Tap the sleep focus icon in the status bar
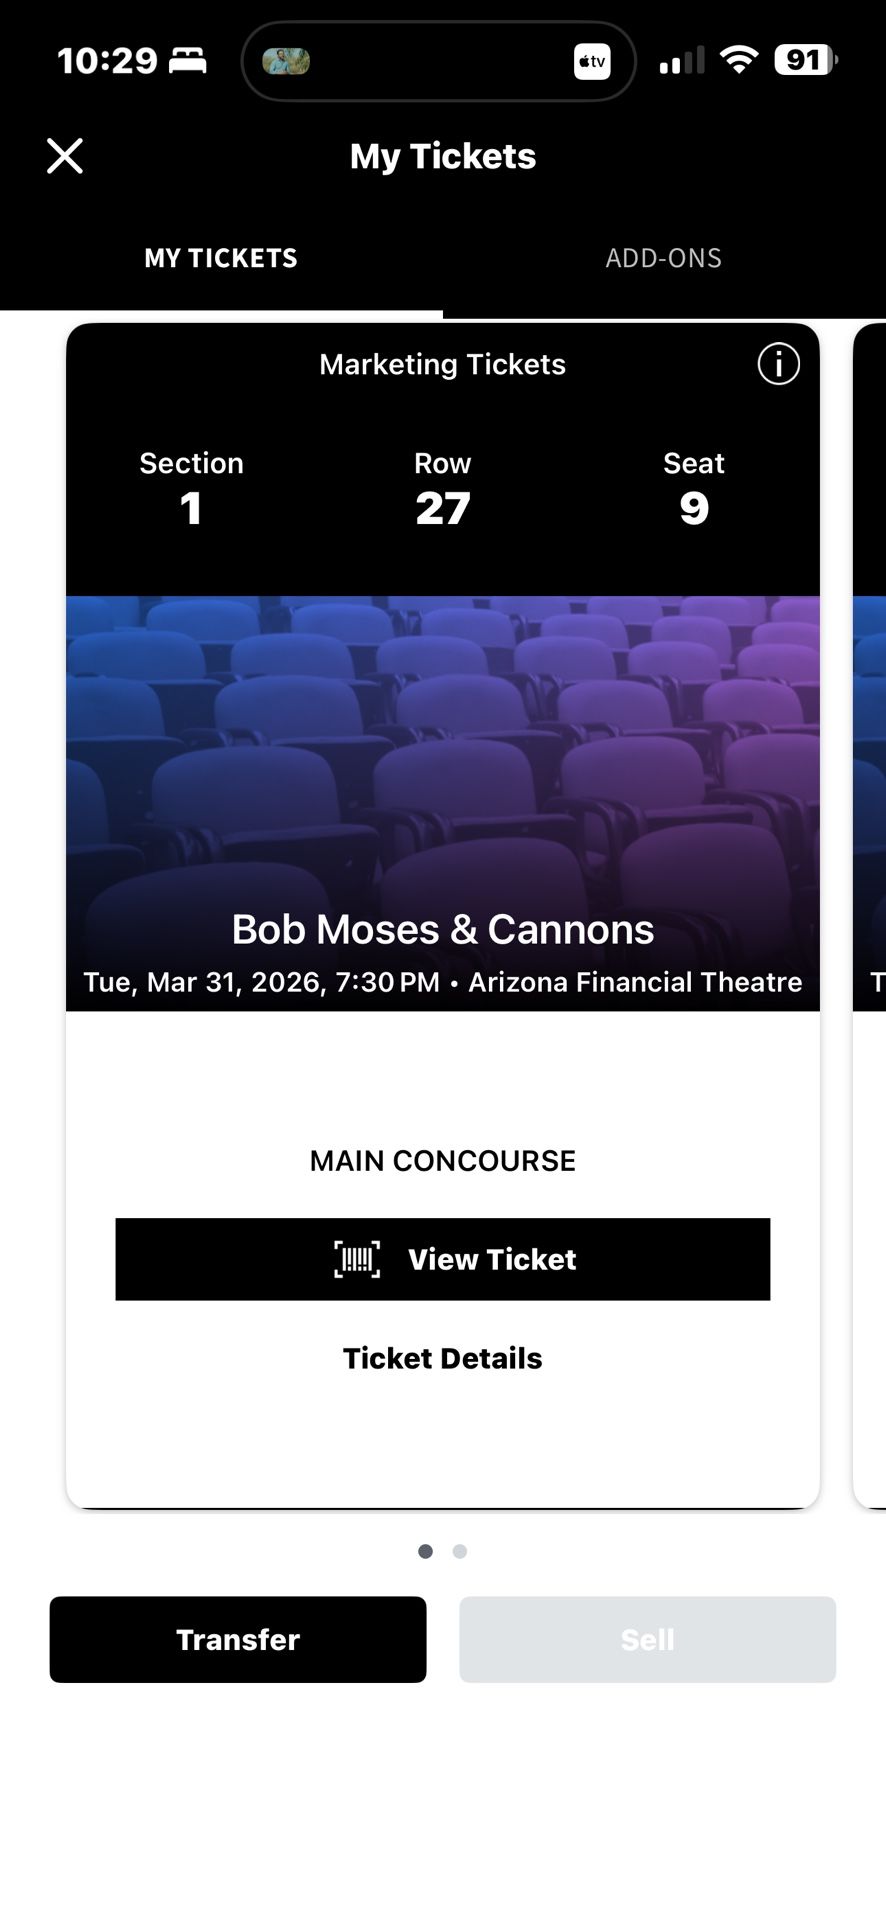The image size is (886, 1920). 185,59
